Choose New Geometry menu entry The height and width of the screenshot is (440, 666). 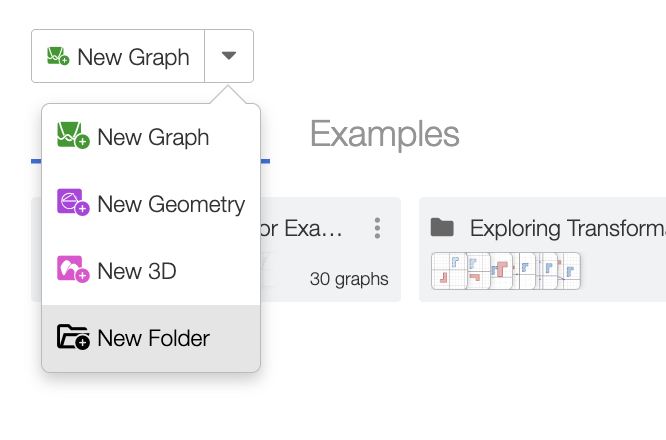pos(170,204)
